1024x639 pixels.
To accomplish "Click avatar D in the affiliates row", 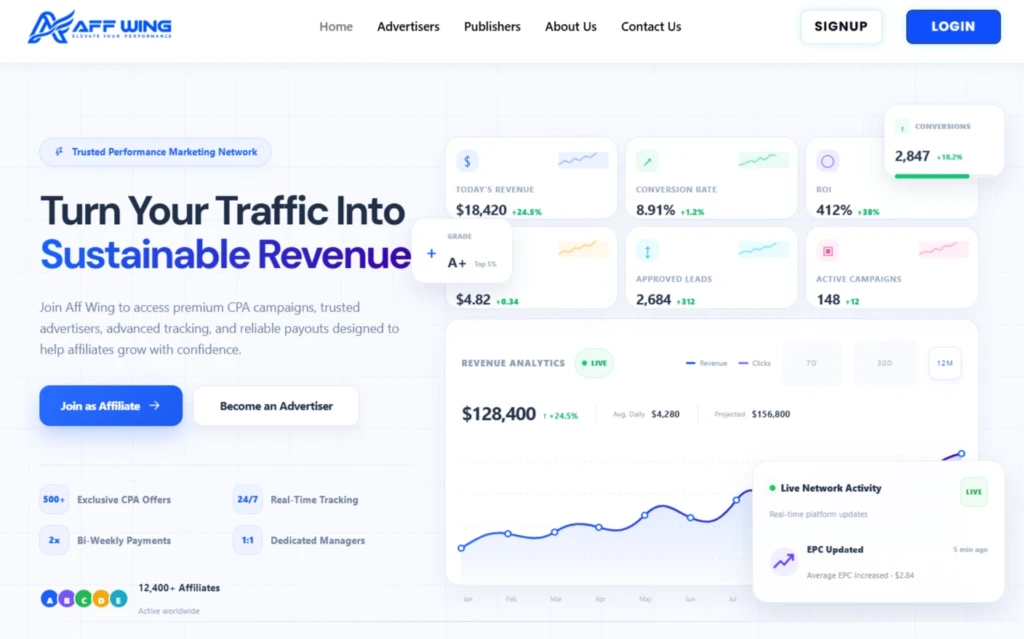I will coord(101,598).
